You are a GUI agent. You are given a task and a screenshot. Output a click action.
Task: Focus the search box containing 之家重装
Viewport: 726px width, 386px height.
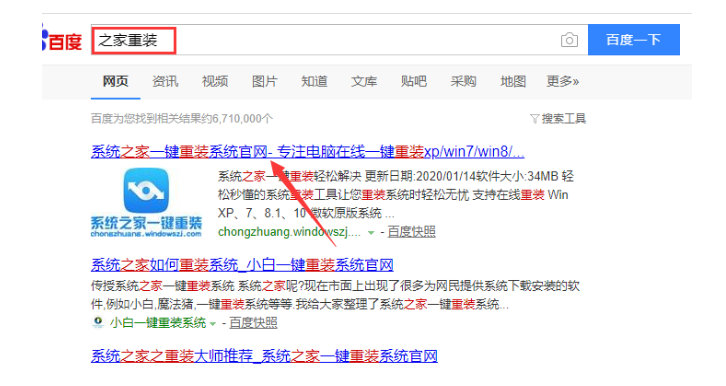point(339,40)
